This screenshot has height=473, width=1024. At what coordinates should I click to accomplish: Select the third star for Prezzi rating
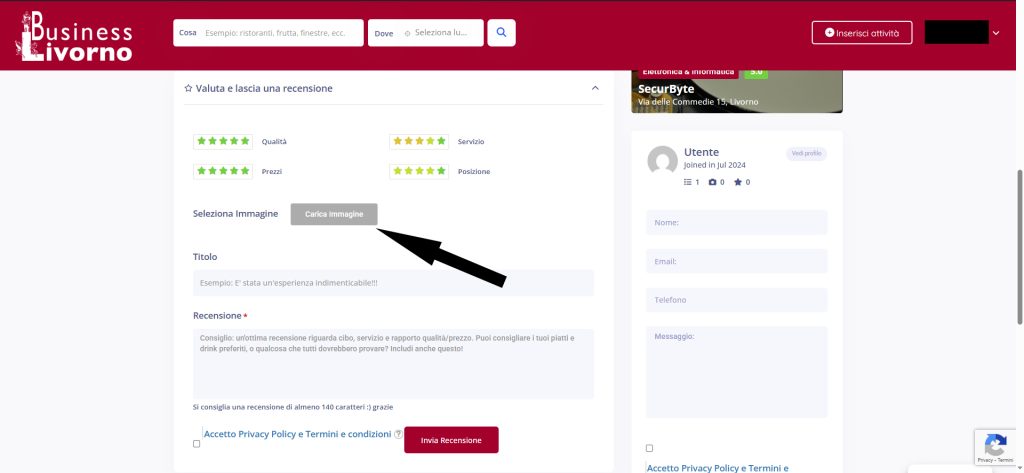click(224, 171)
